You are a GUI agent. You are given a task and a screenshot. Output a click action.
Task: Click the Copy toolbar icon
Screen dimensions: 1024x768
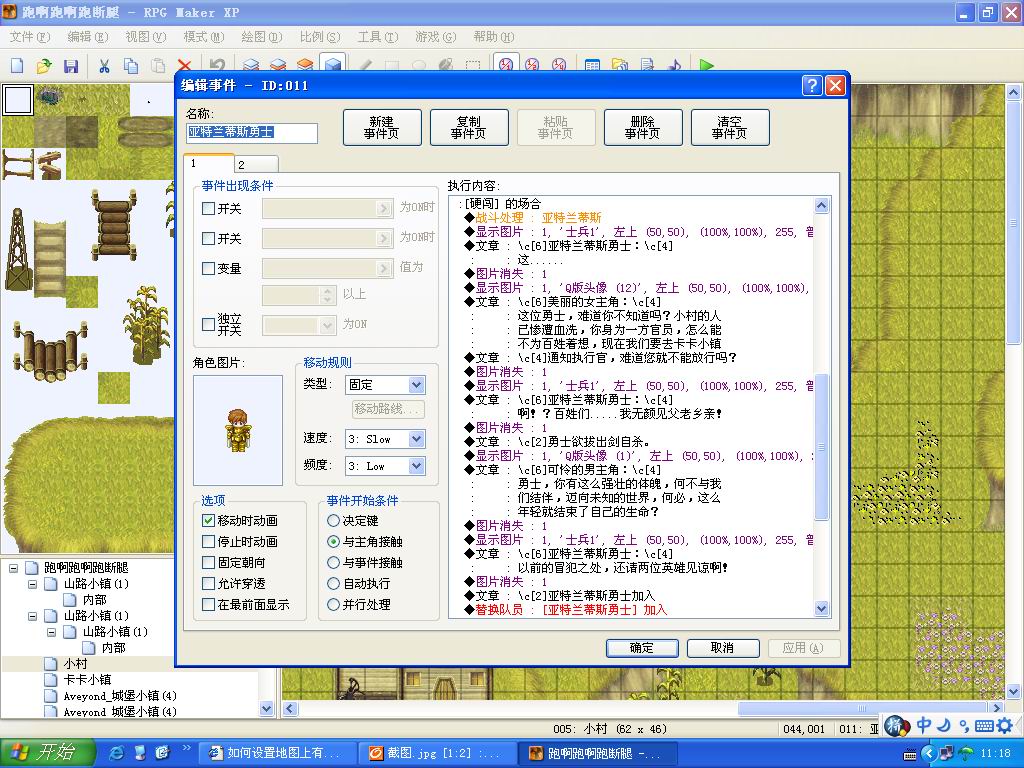click(x=131, y=65)
